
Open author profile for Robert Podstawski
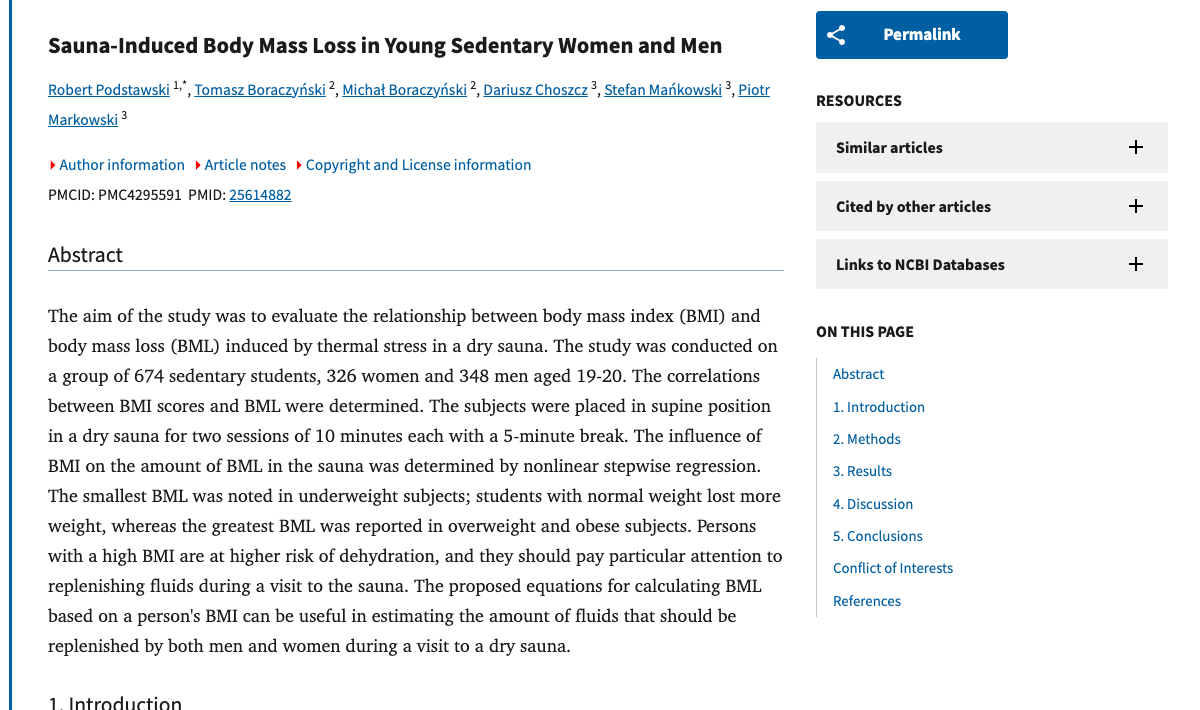click(108, 89)
